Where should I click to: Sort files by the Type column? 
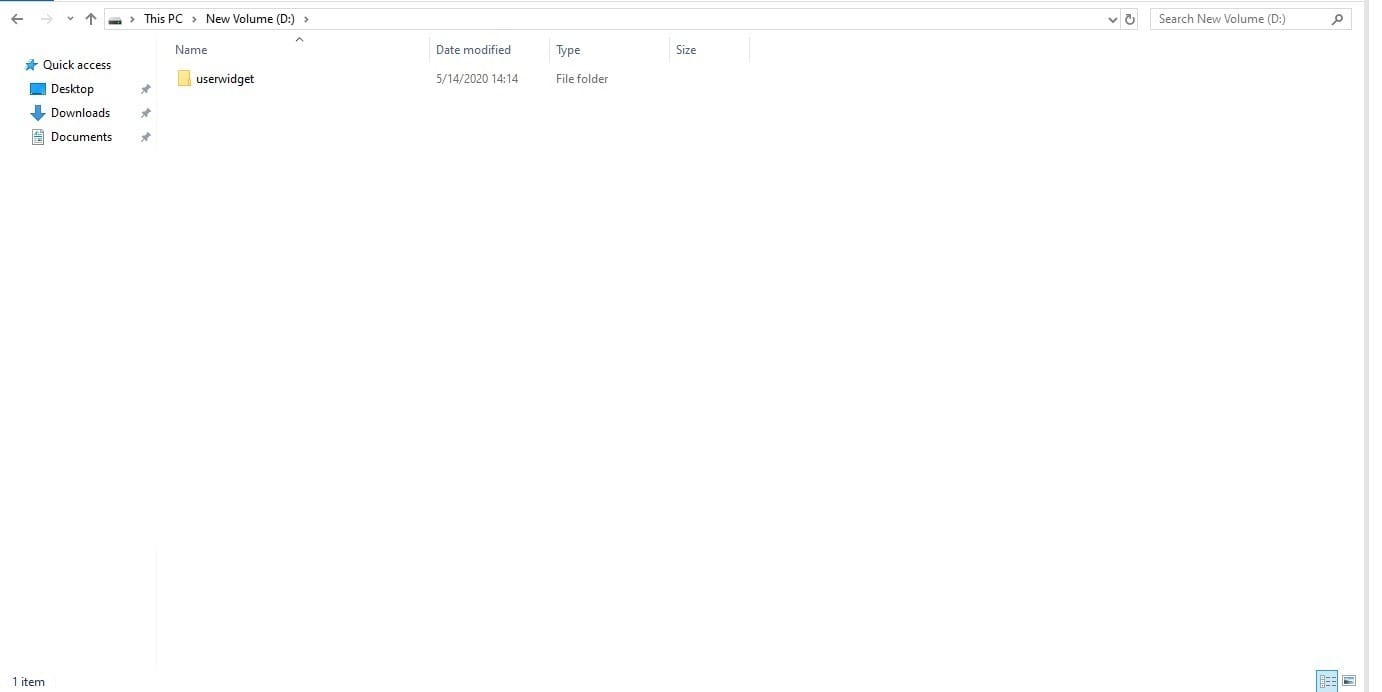click(568, 50)
